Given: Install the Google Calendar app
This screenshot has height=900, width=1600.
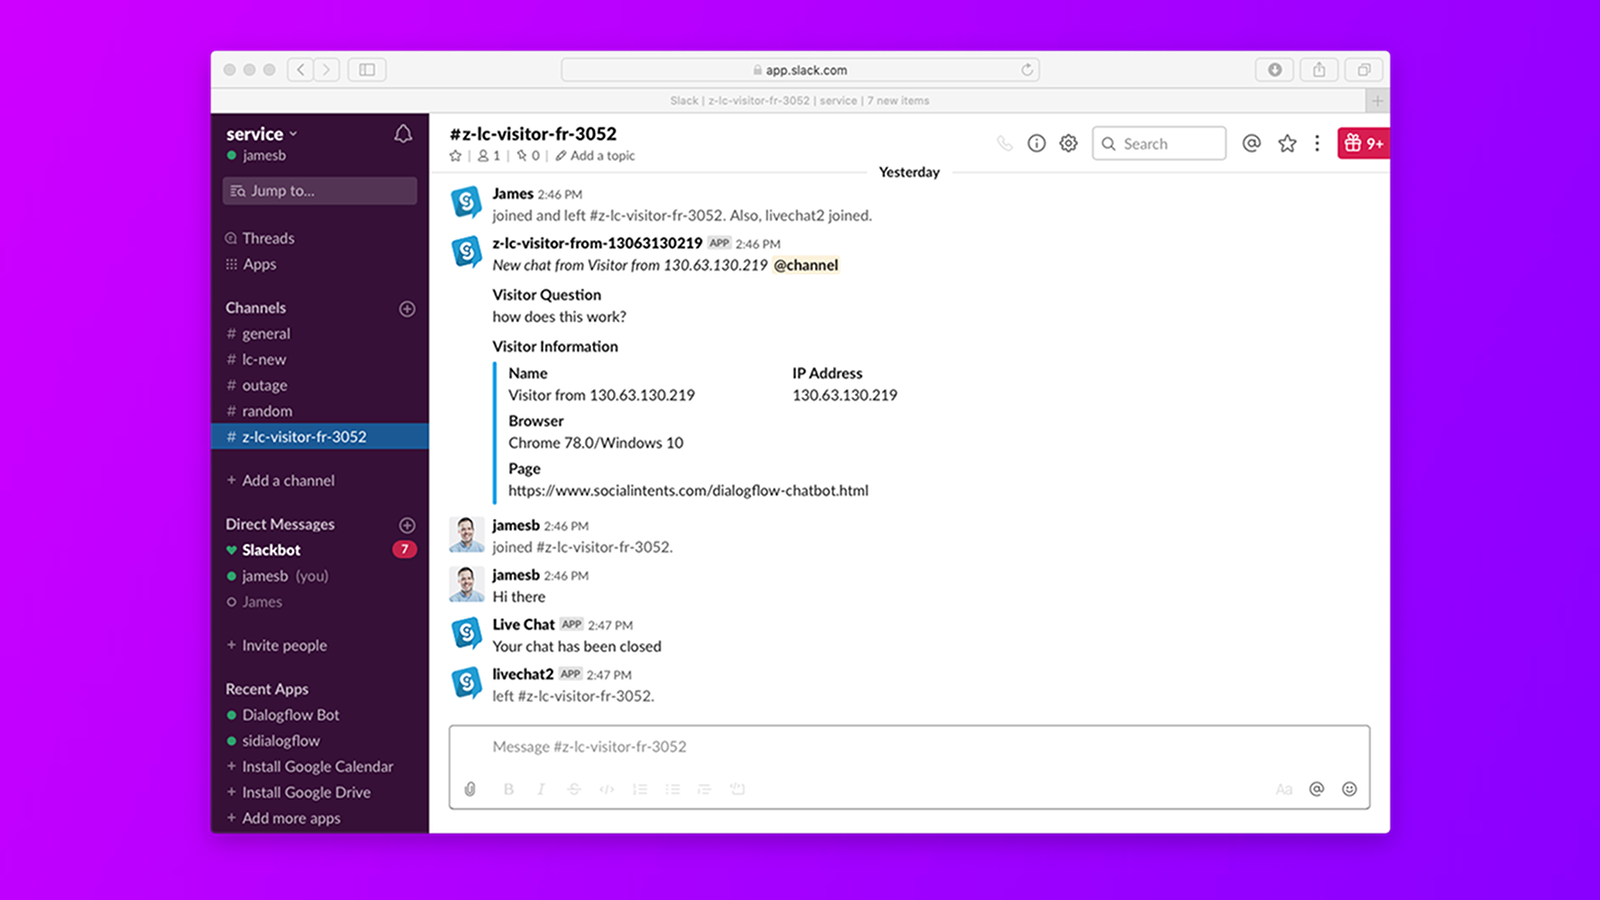Looking at the screenshot, I should [320, 767].
